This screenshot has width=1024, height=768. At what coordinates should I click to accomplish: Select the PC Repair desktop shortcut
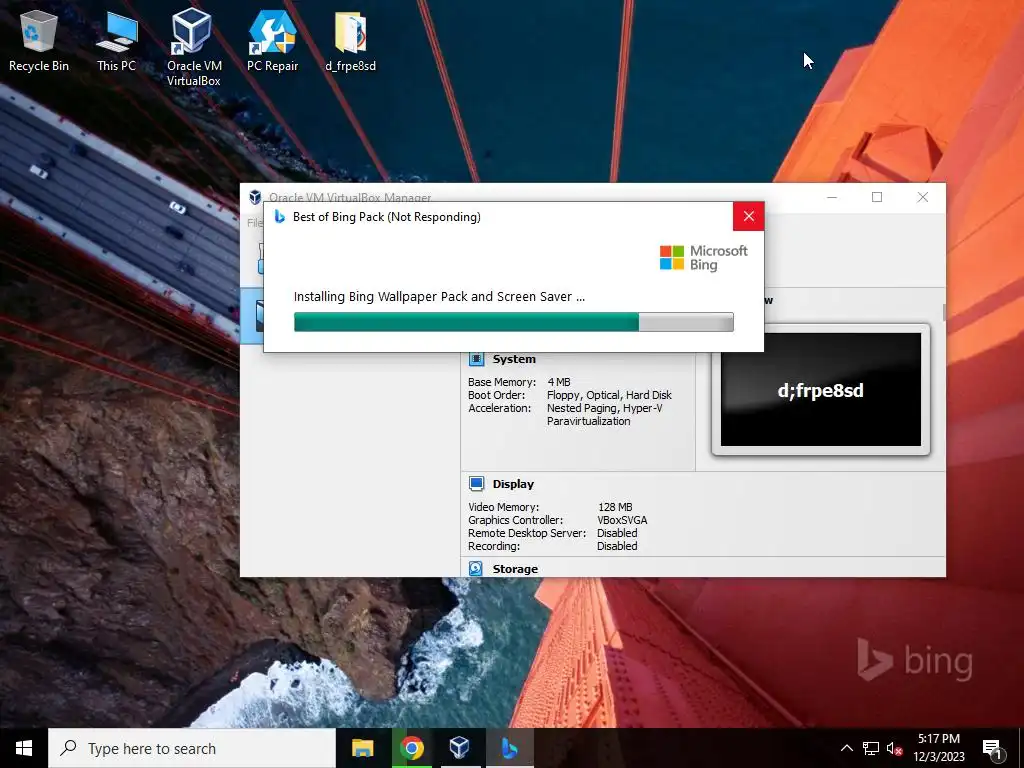tap(272, 42)
